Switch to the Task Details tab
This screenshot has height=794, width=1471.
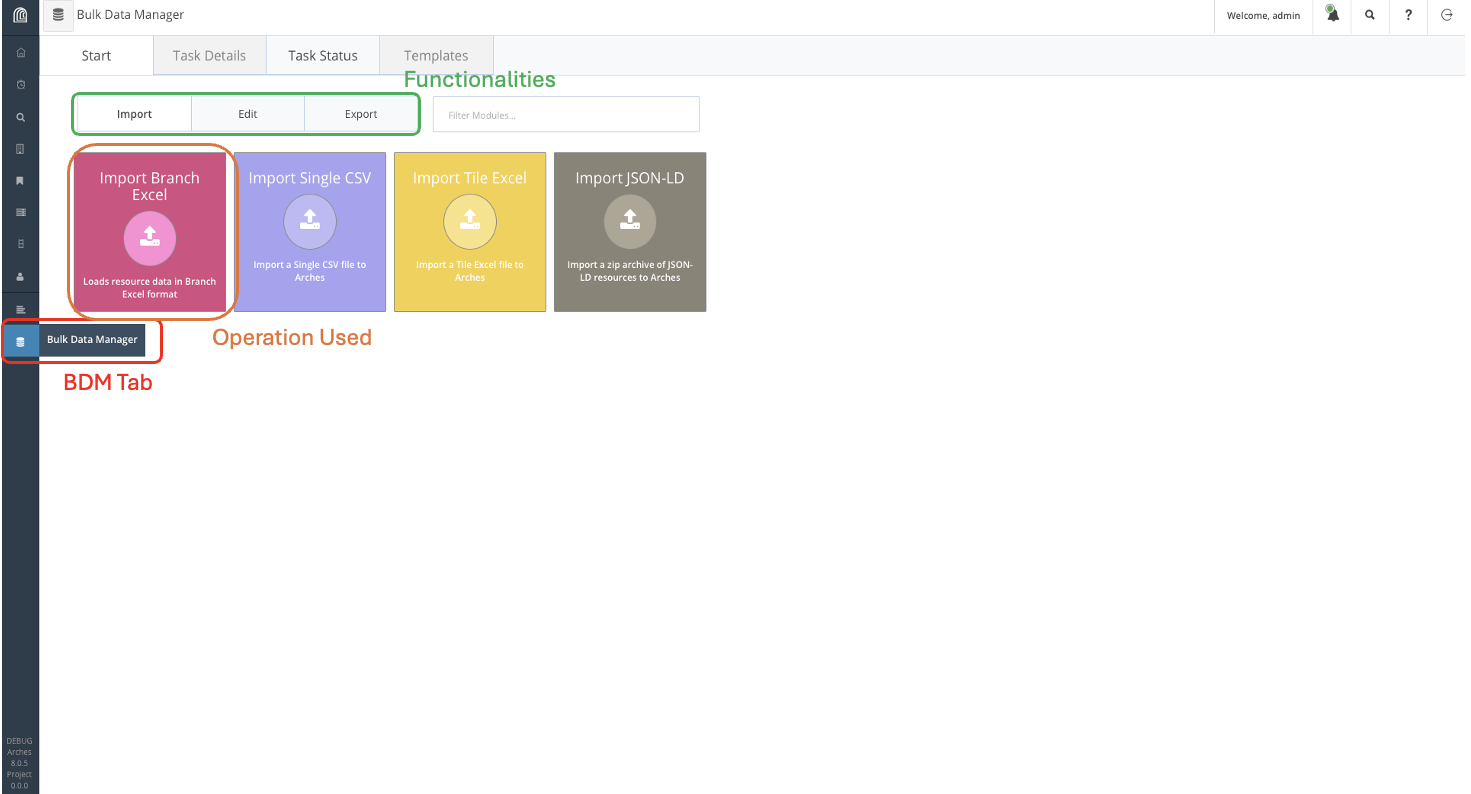209,56
